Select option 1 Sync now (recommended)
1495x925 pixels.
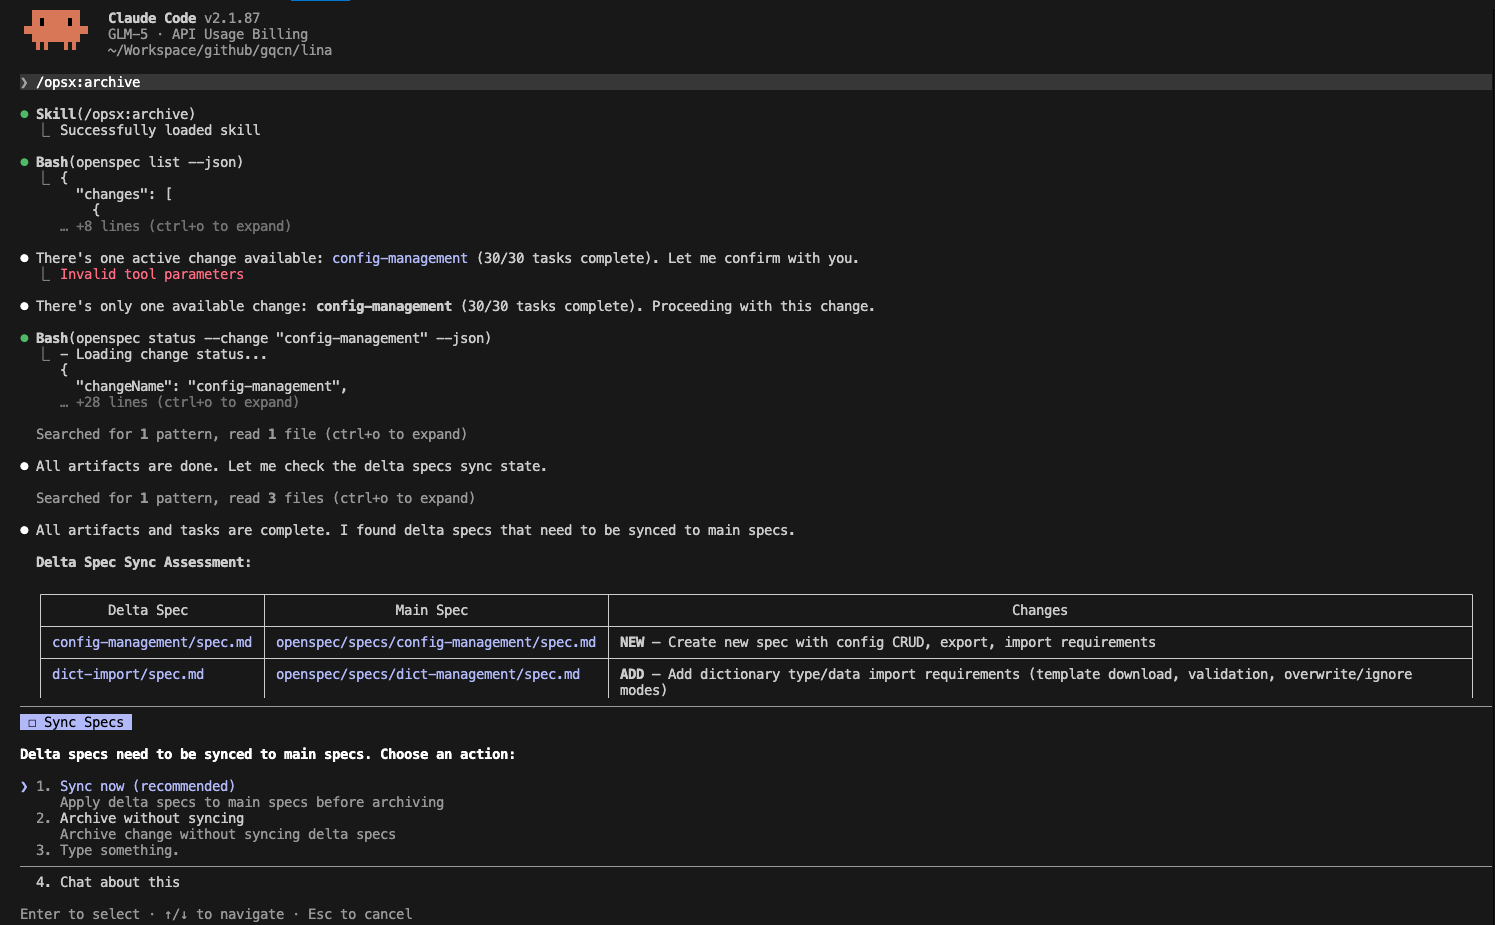147,785
